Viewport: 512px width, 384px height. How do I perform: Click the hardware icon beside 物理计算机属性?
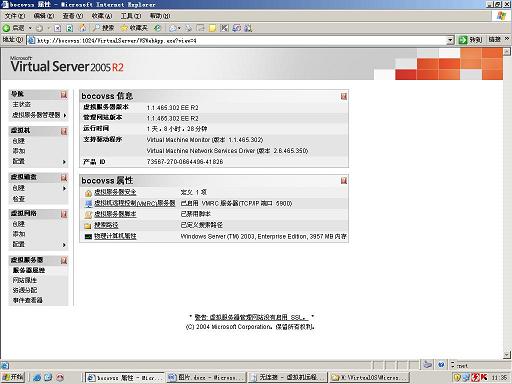pyautogui.click(x=88, y=237)
